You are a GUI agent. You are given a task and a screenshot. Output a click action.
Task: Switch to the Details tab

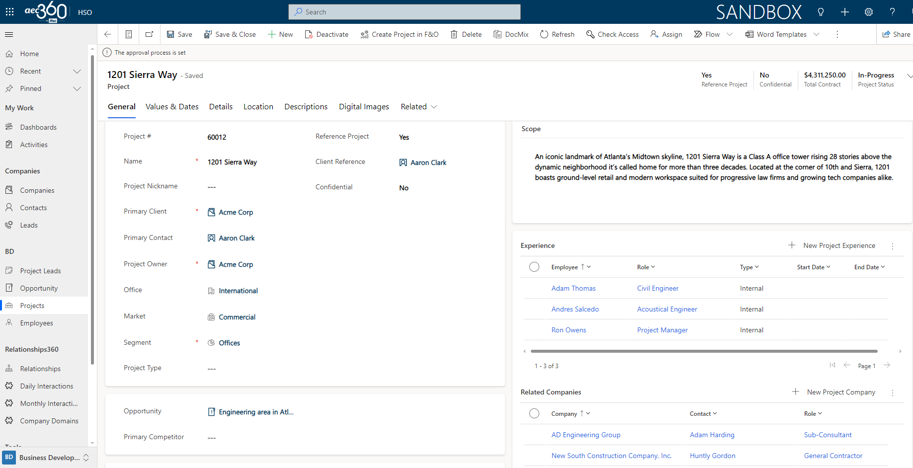tap(221, 107)
